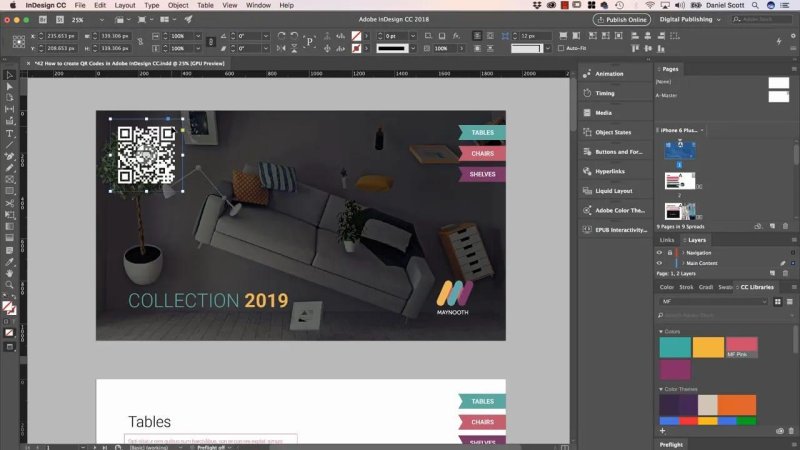Switch to the CC Libraries tab
The height and width of the screenshot is (450, 800).
[x=757, y=287]
